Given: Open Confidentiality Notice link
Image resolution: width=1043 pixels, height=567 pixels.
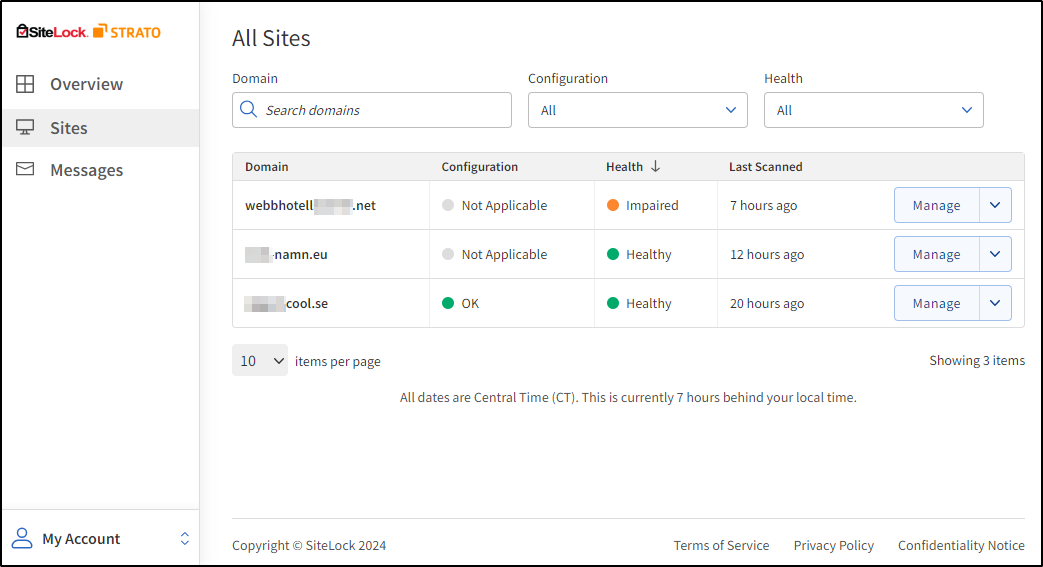Looking at the screenshot, I should (961, 545).
